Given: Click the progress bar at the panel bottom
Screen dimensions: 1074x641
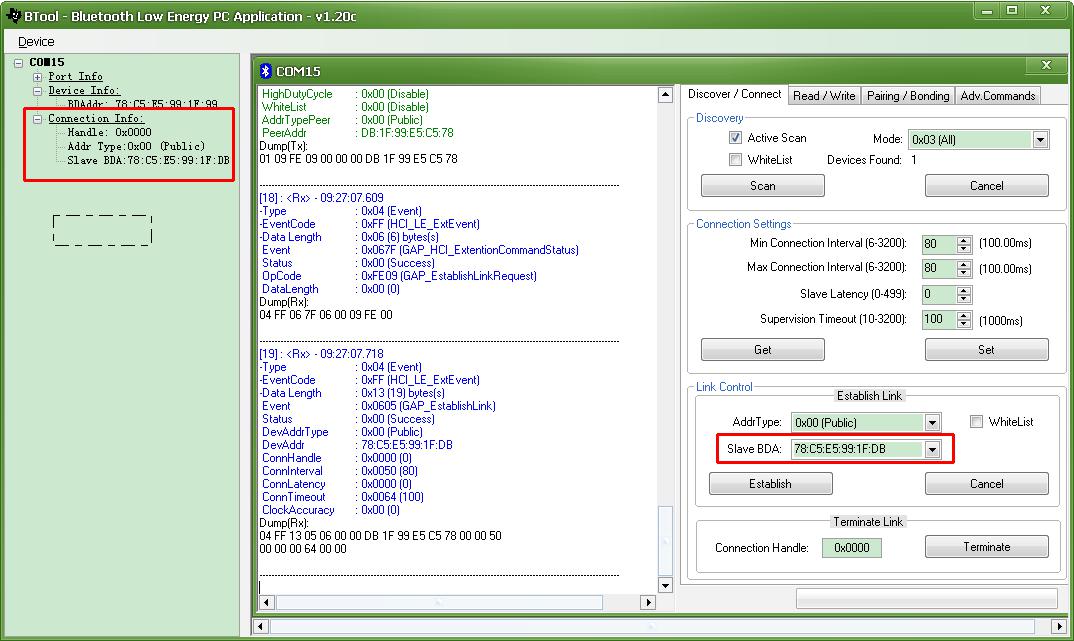Looking at the screenshot, I should tap(927, 599).
